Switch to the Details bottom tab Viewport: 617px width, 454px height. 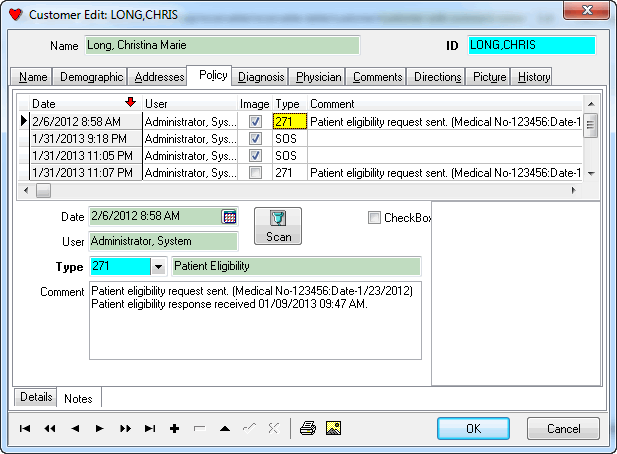(x=35, y=397)
